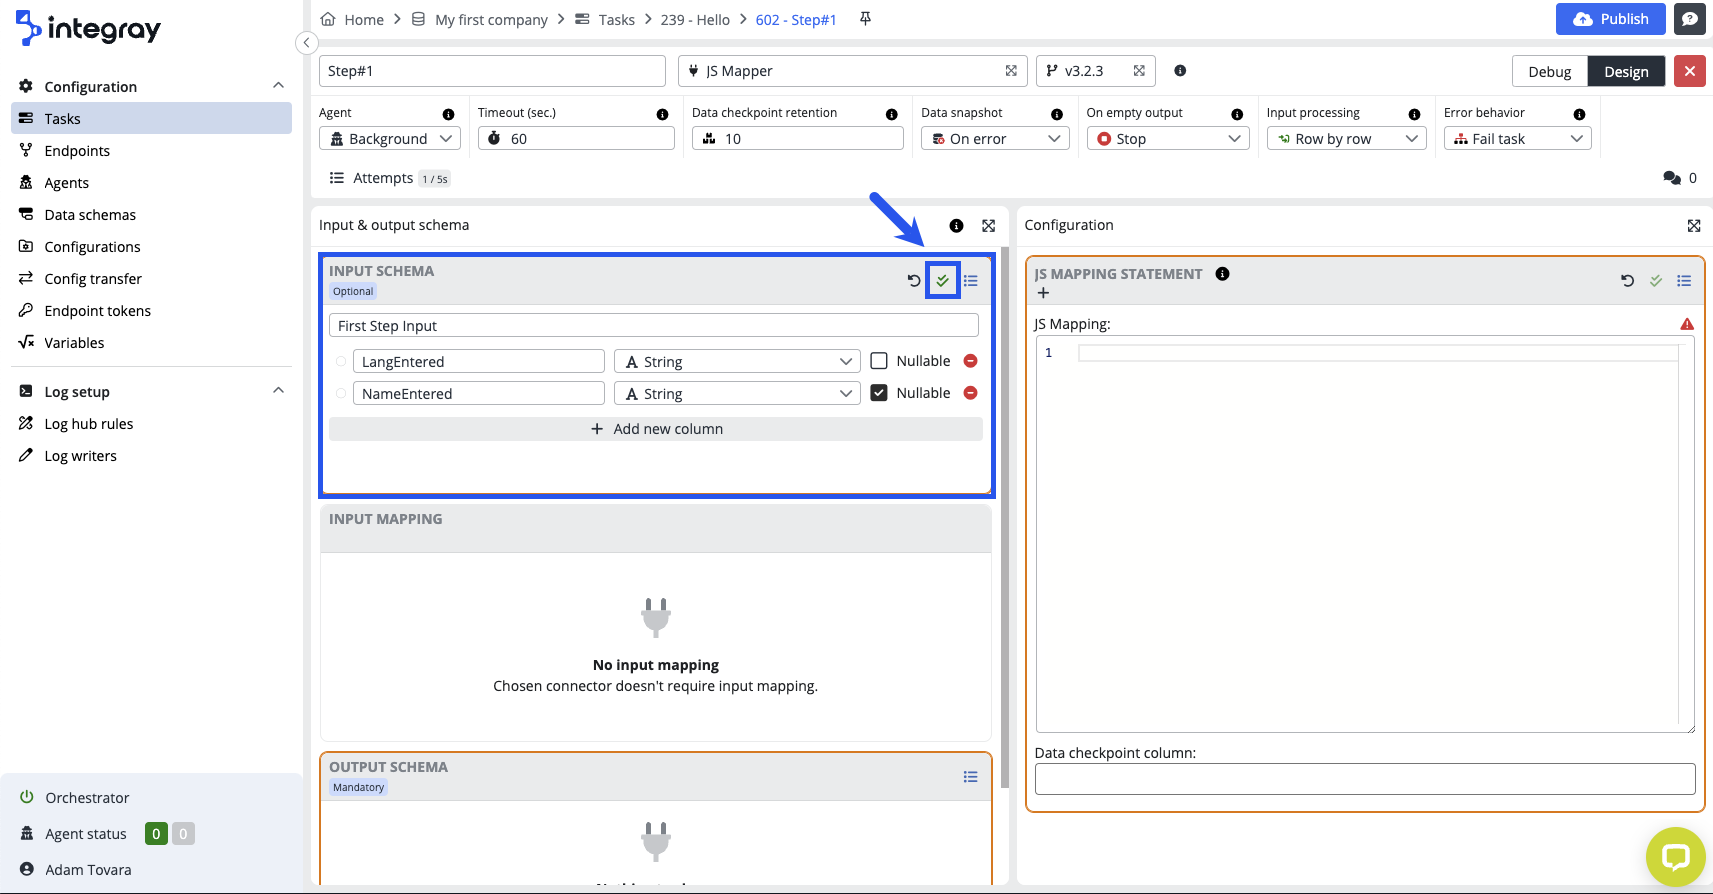Open the Error behavior Fail task dropdown

point(1517,139)
